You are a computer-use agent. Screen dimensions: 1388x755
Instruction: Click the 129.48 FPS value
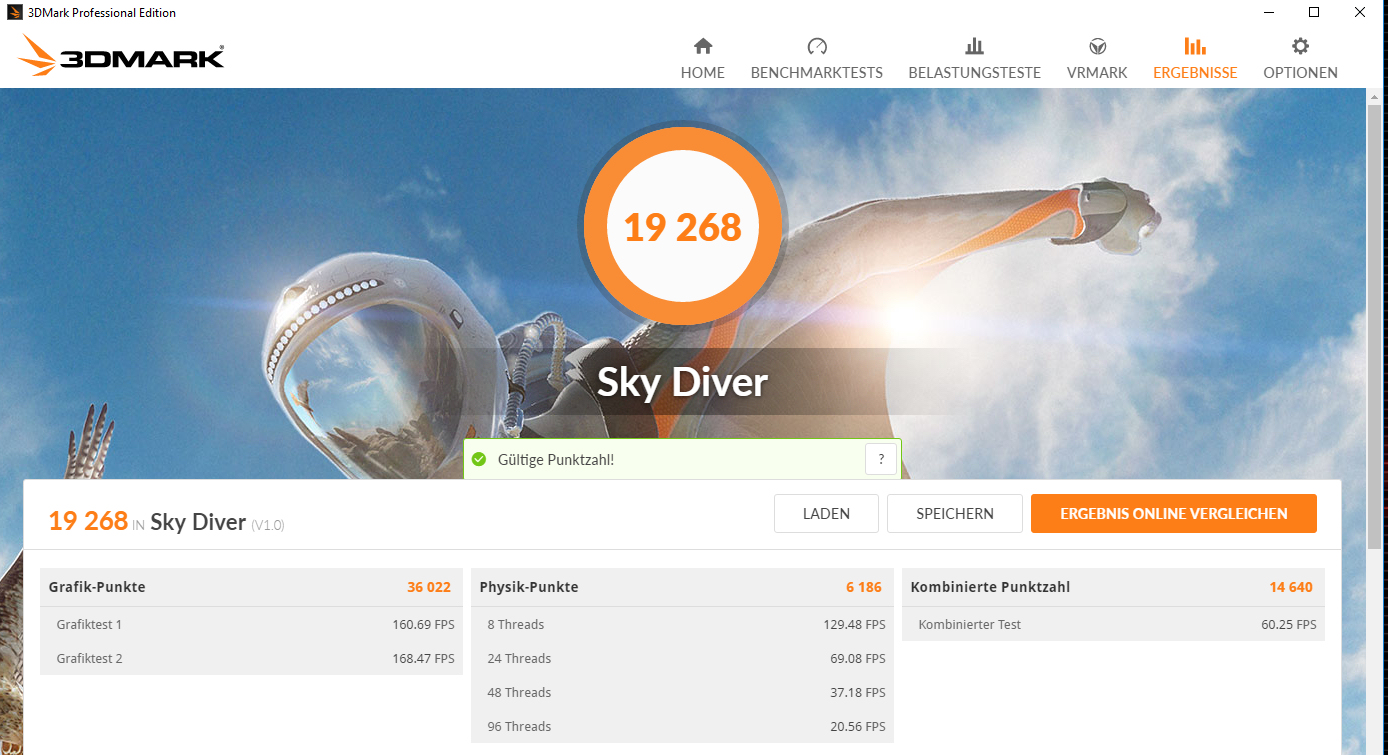[x=854, y=625]
